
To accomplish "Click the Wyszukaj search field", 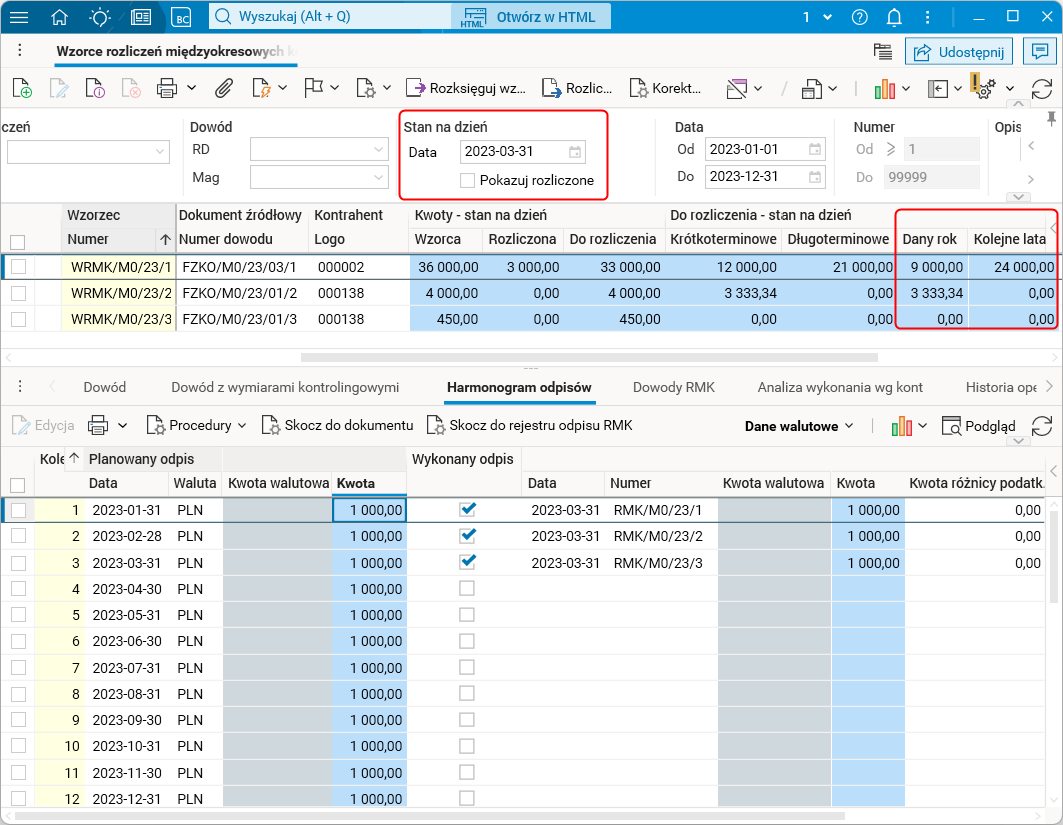I will pyautogui.click(x=330, y=17).
